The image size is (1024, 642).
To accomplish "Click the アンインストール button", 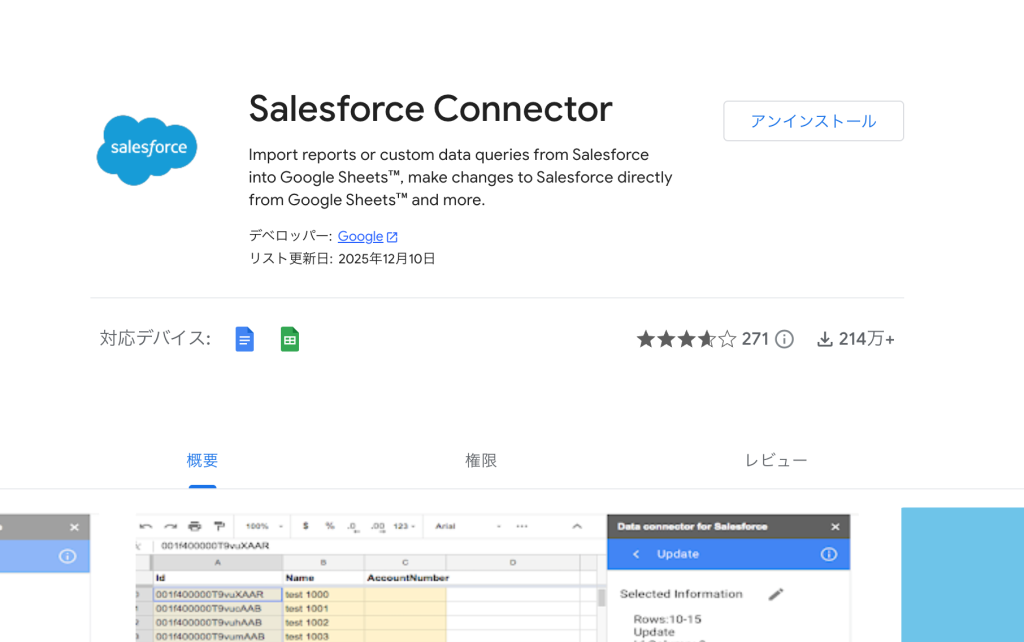I will (813, 121).
